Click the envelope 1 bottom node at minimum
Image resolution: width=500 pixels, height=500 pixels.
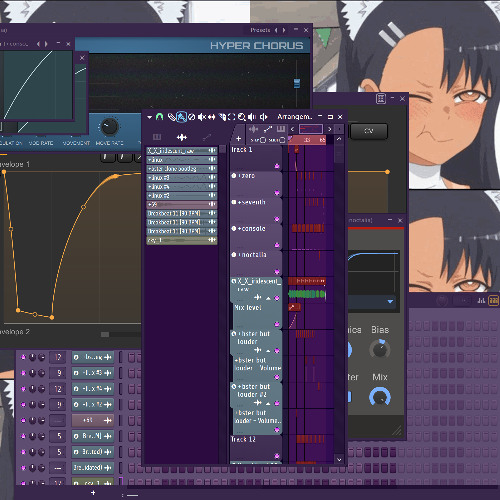(x=52, y=317)
